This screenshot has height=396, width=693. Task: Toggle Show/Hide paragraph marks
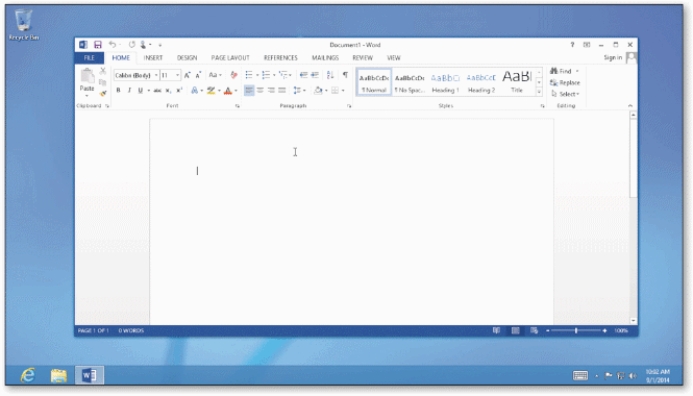click(345, 75)
